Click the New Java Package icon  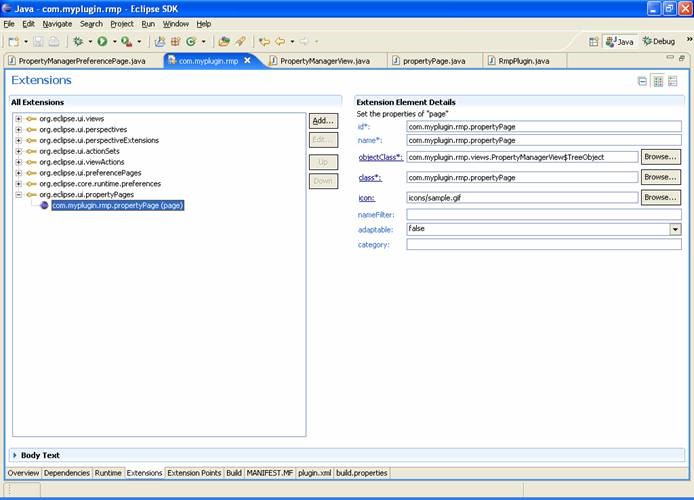[175, 42]
